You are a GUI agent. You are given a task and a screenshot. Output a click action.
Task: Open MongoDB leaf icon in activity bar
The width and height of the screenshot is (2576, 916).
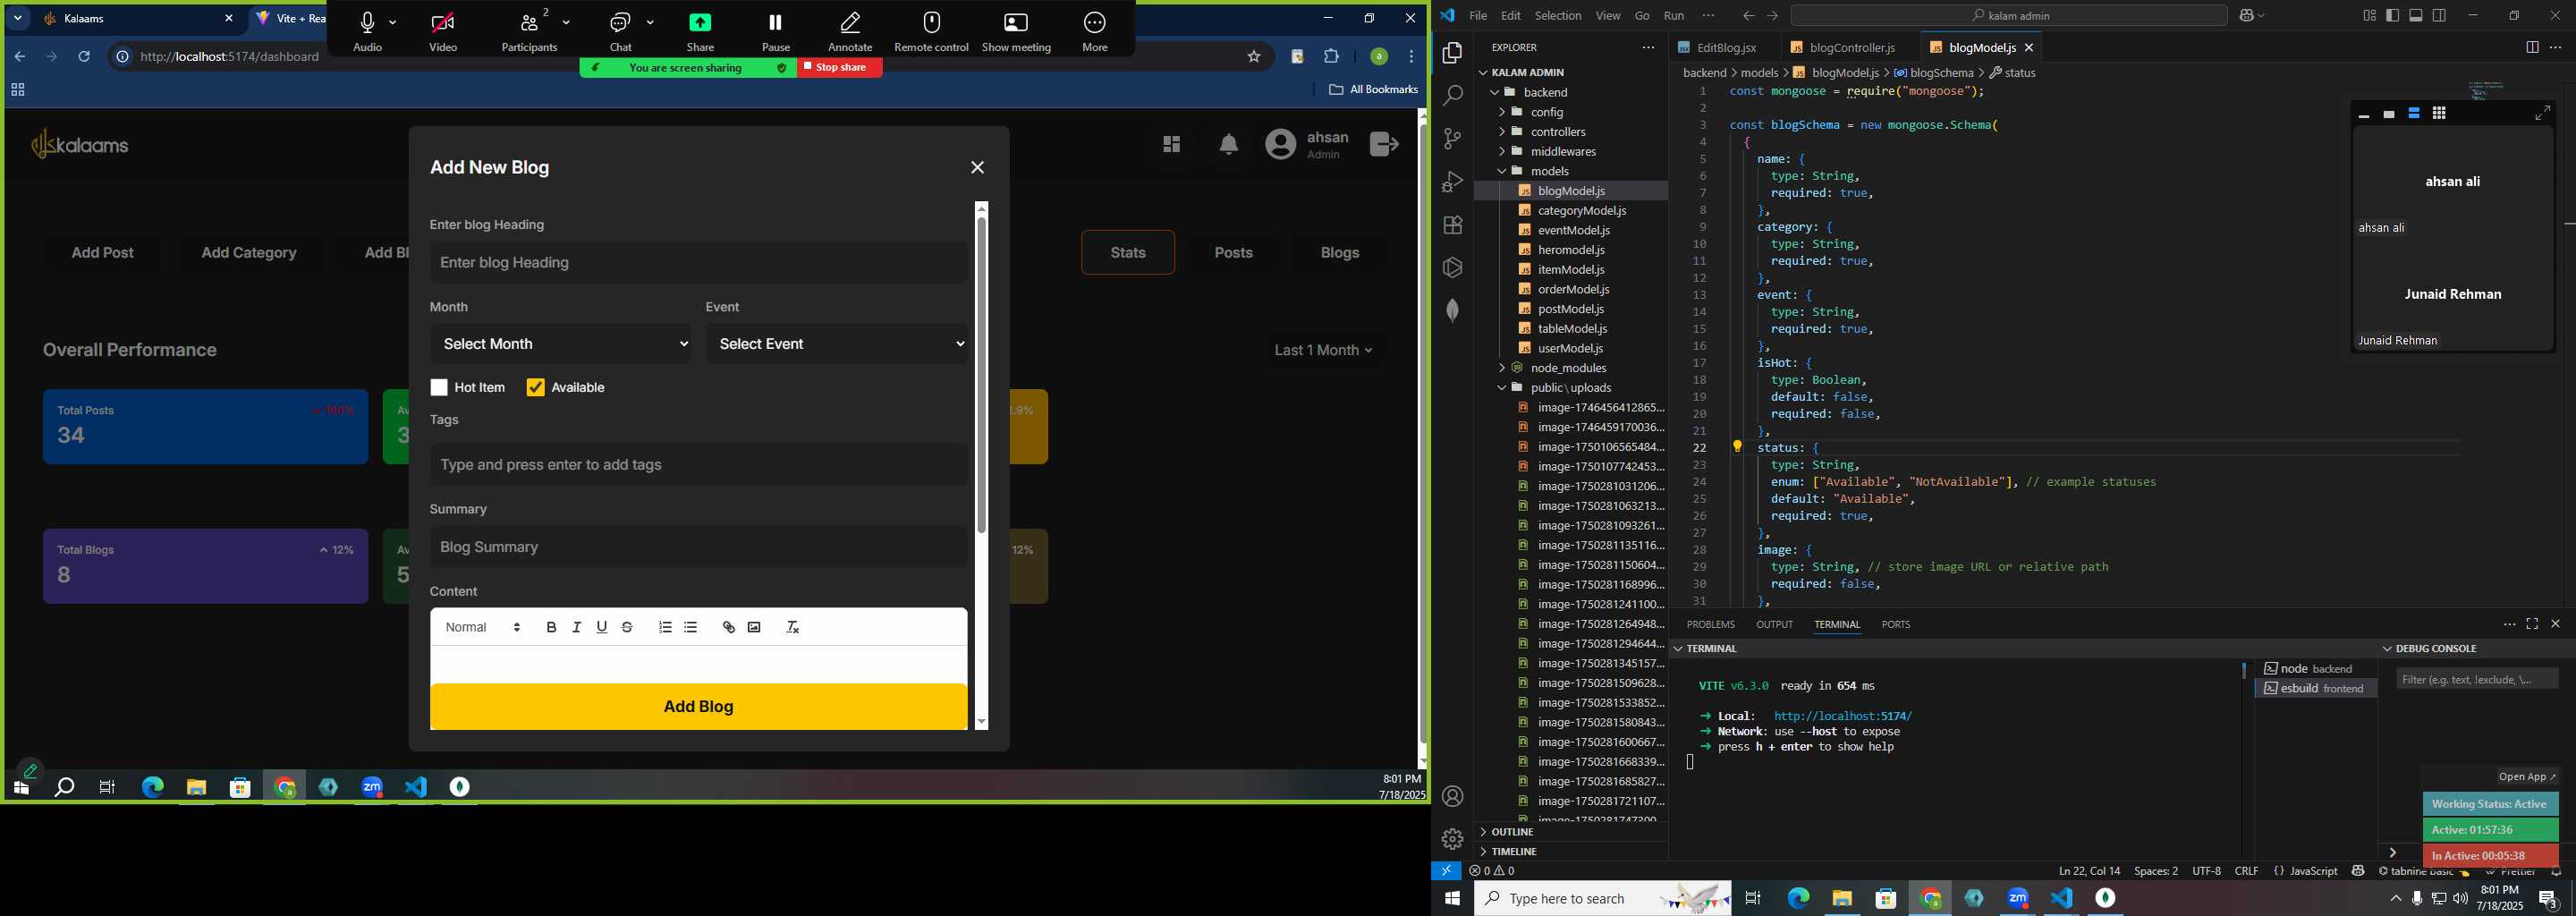(1453, 311)
